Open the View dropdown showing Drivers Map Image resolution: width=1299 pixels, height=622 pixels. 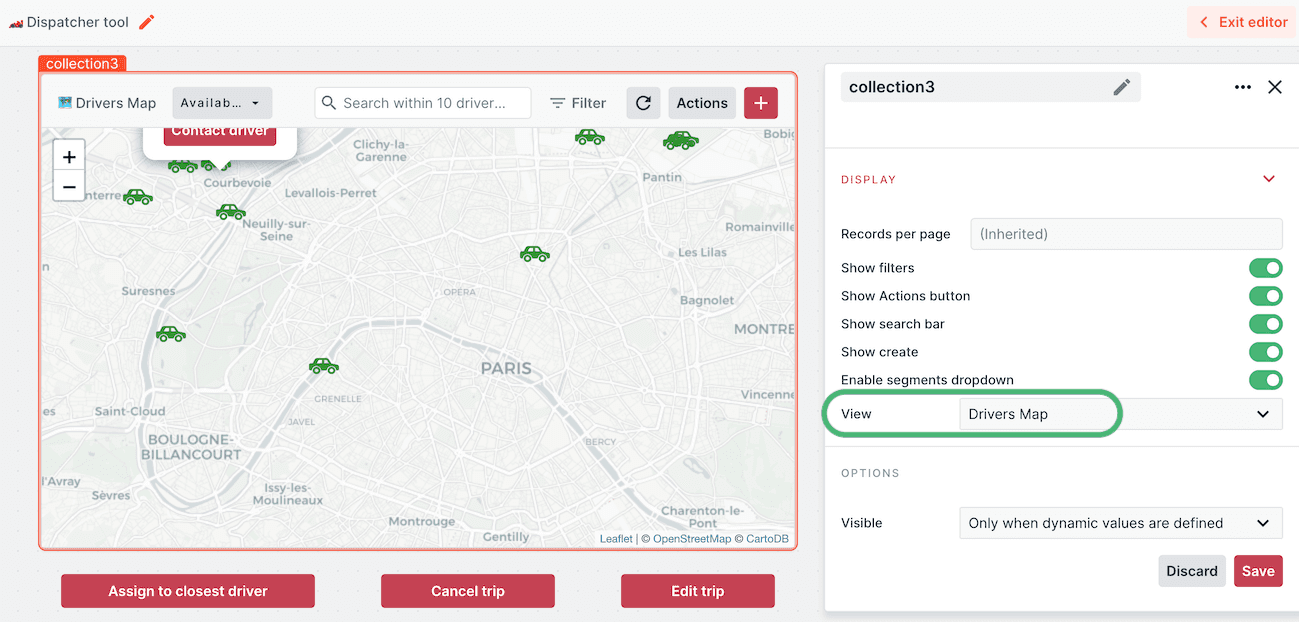[1120, 414]
